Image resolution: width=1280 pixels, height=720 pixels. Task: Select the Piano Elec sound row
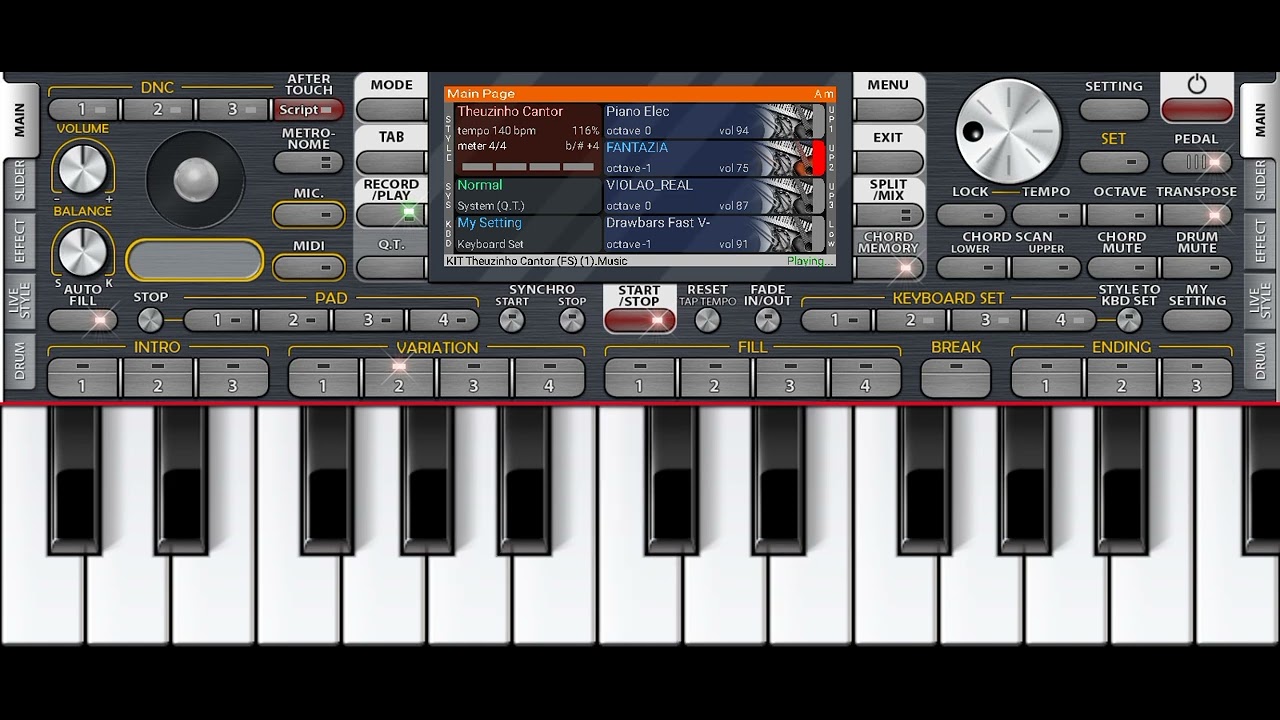click(x=714, y=121)
